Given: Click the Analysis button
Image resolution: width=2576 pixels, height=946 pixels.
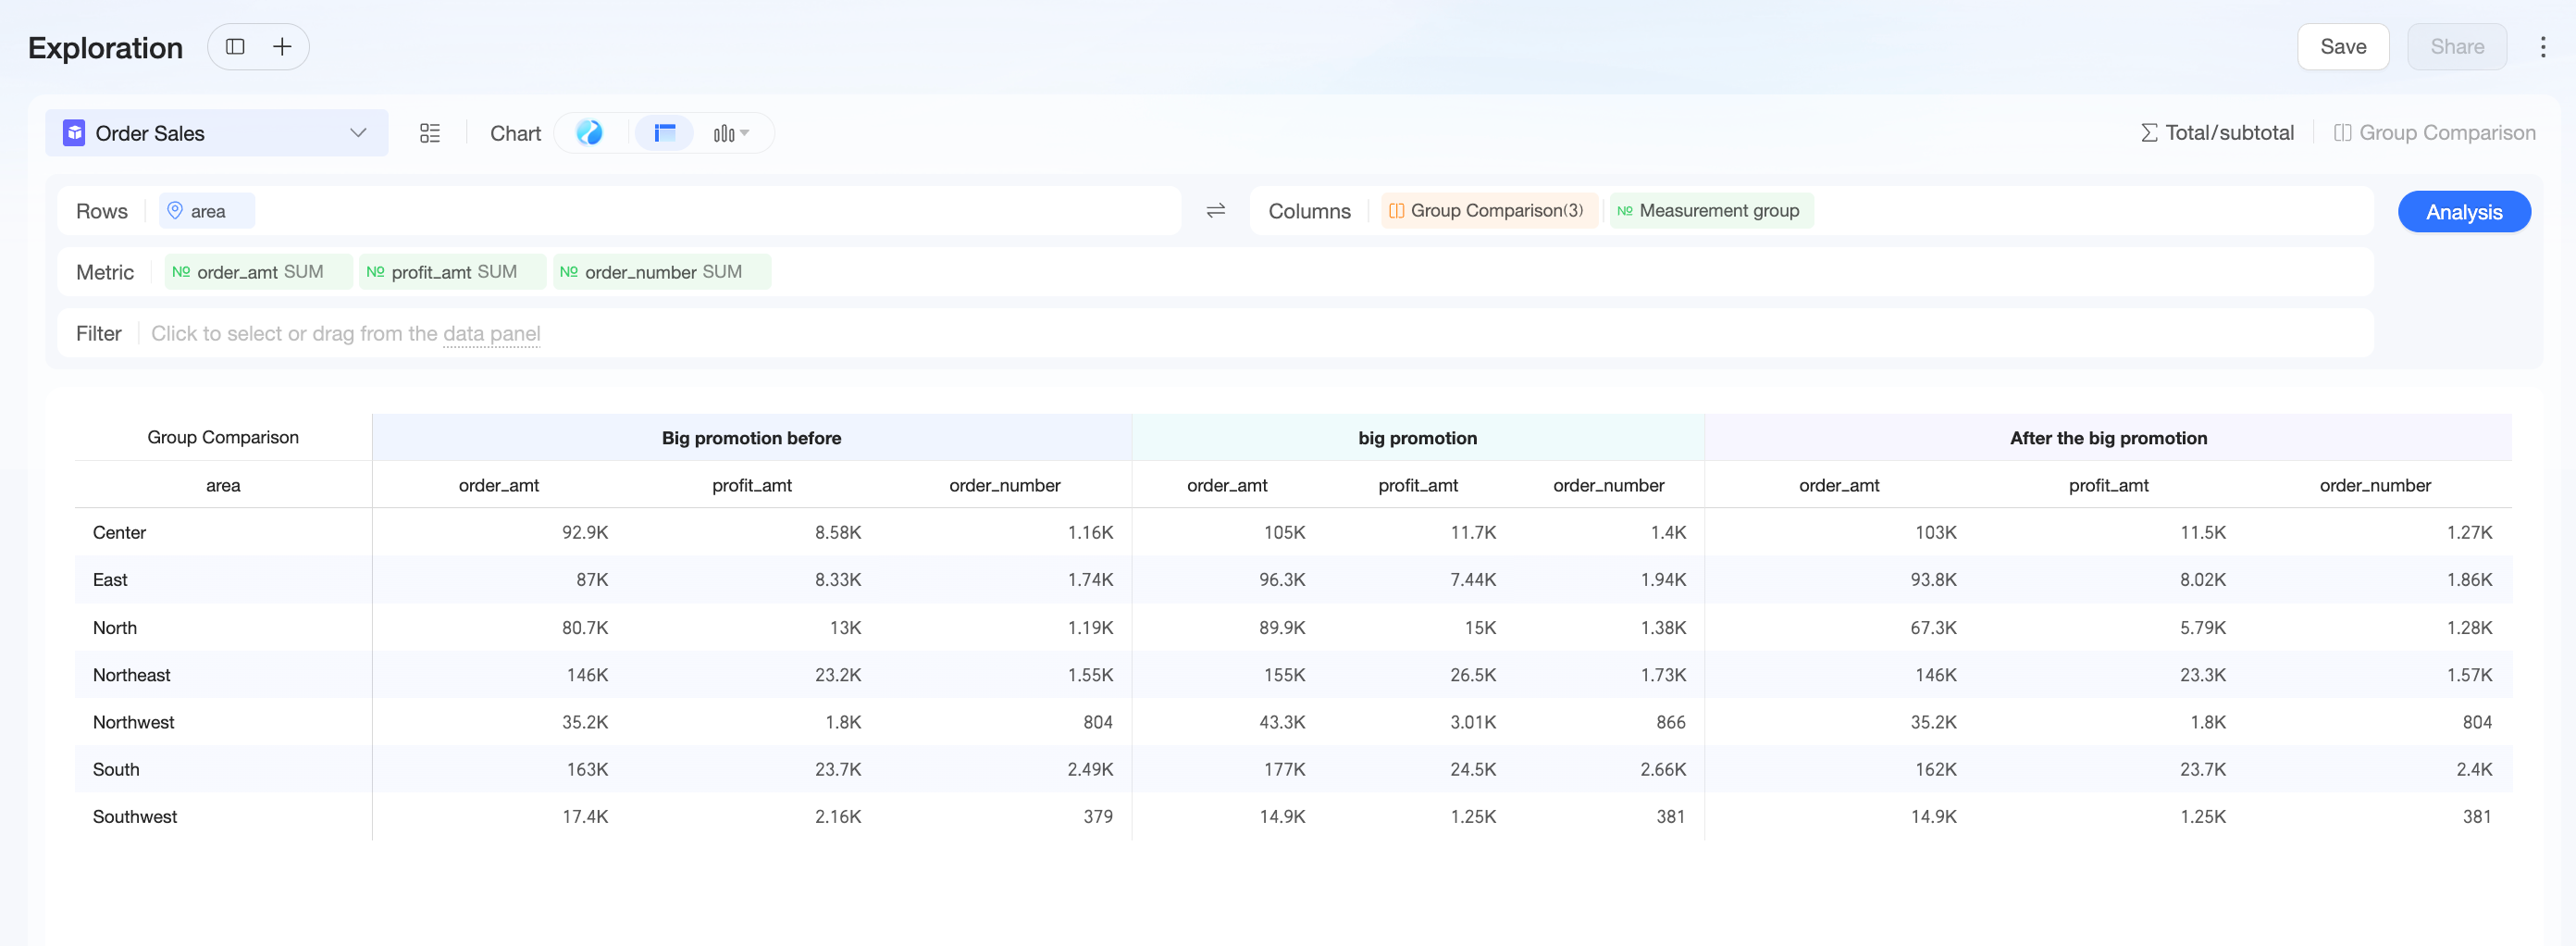Looking at the screenshot, I should pyautogui.click(x=2463, y=212).
